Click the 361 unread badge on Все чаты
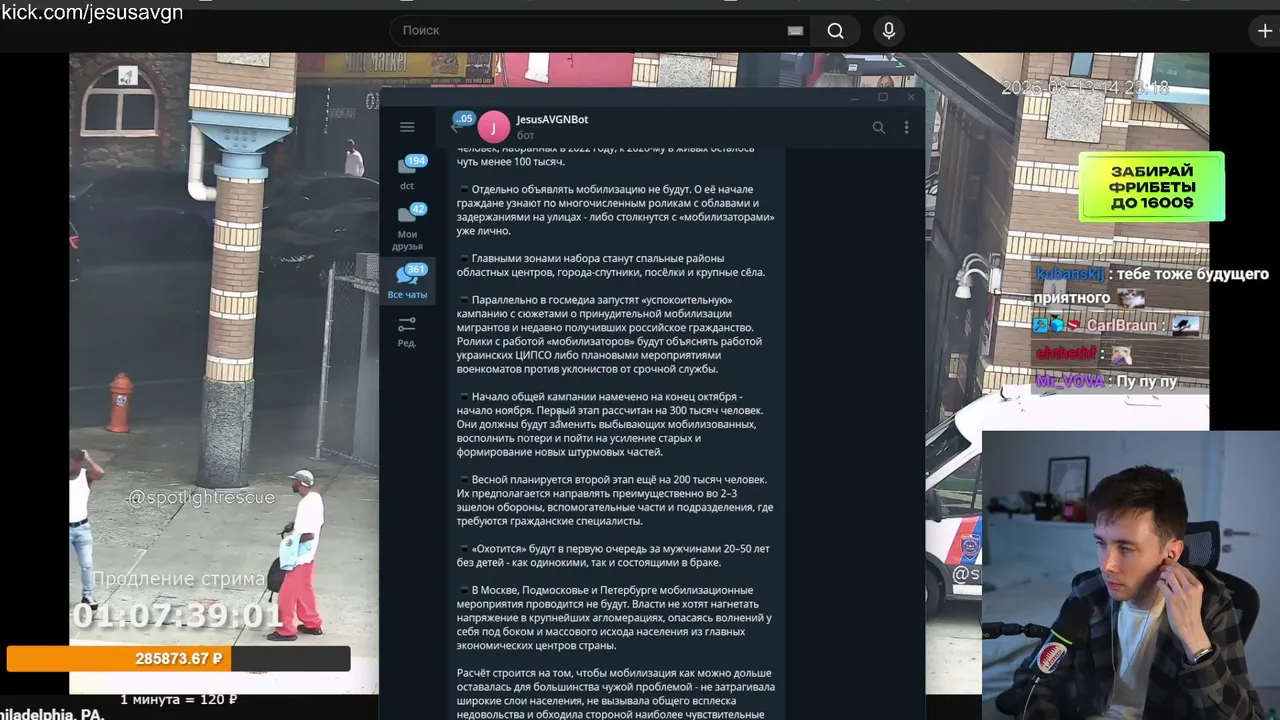 pos(416,269)
